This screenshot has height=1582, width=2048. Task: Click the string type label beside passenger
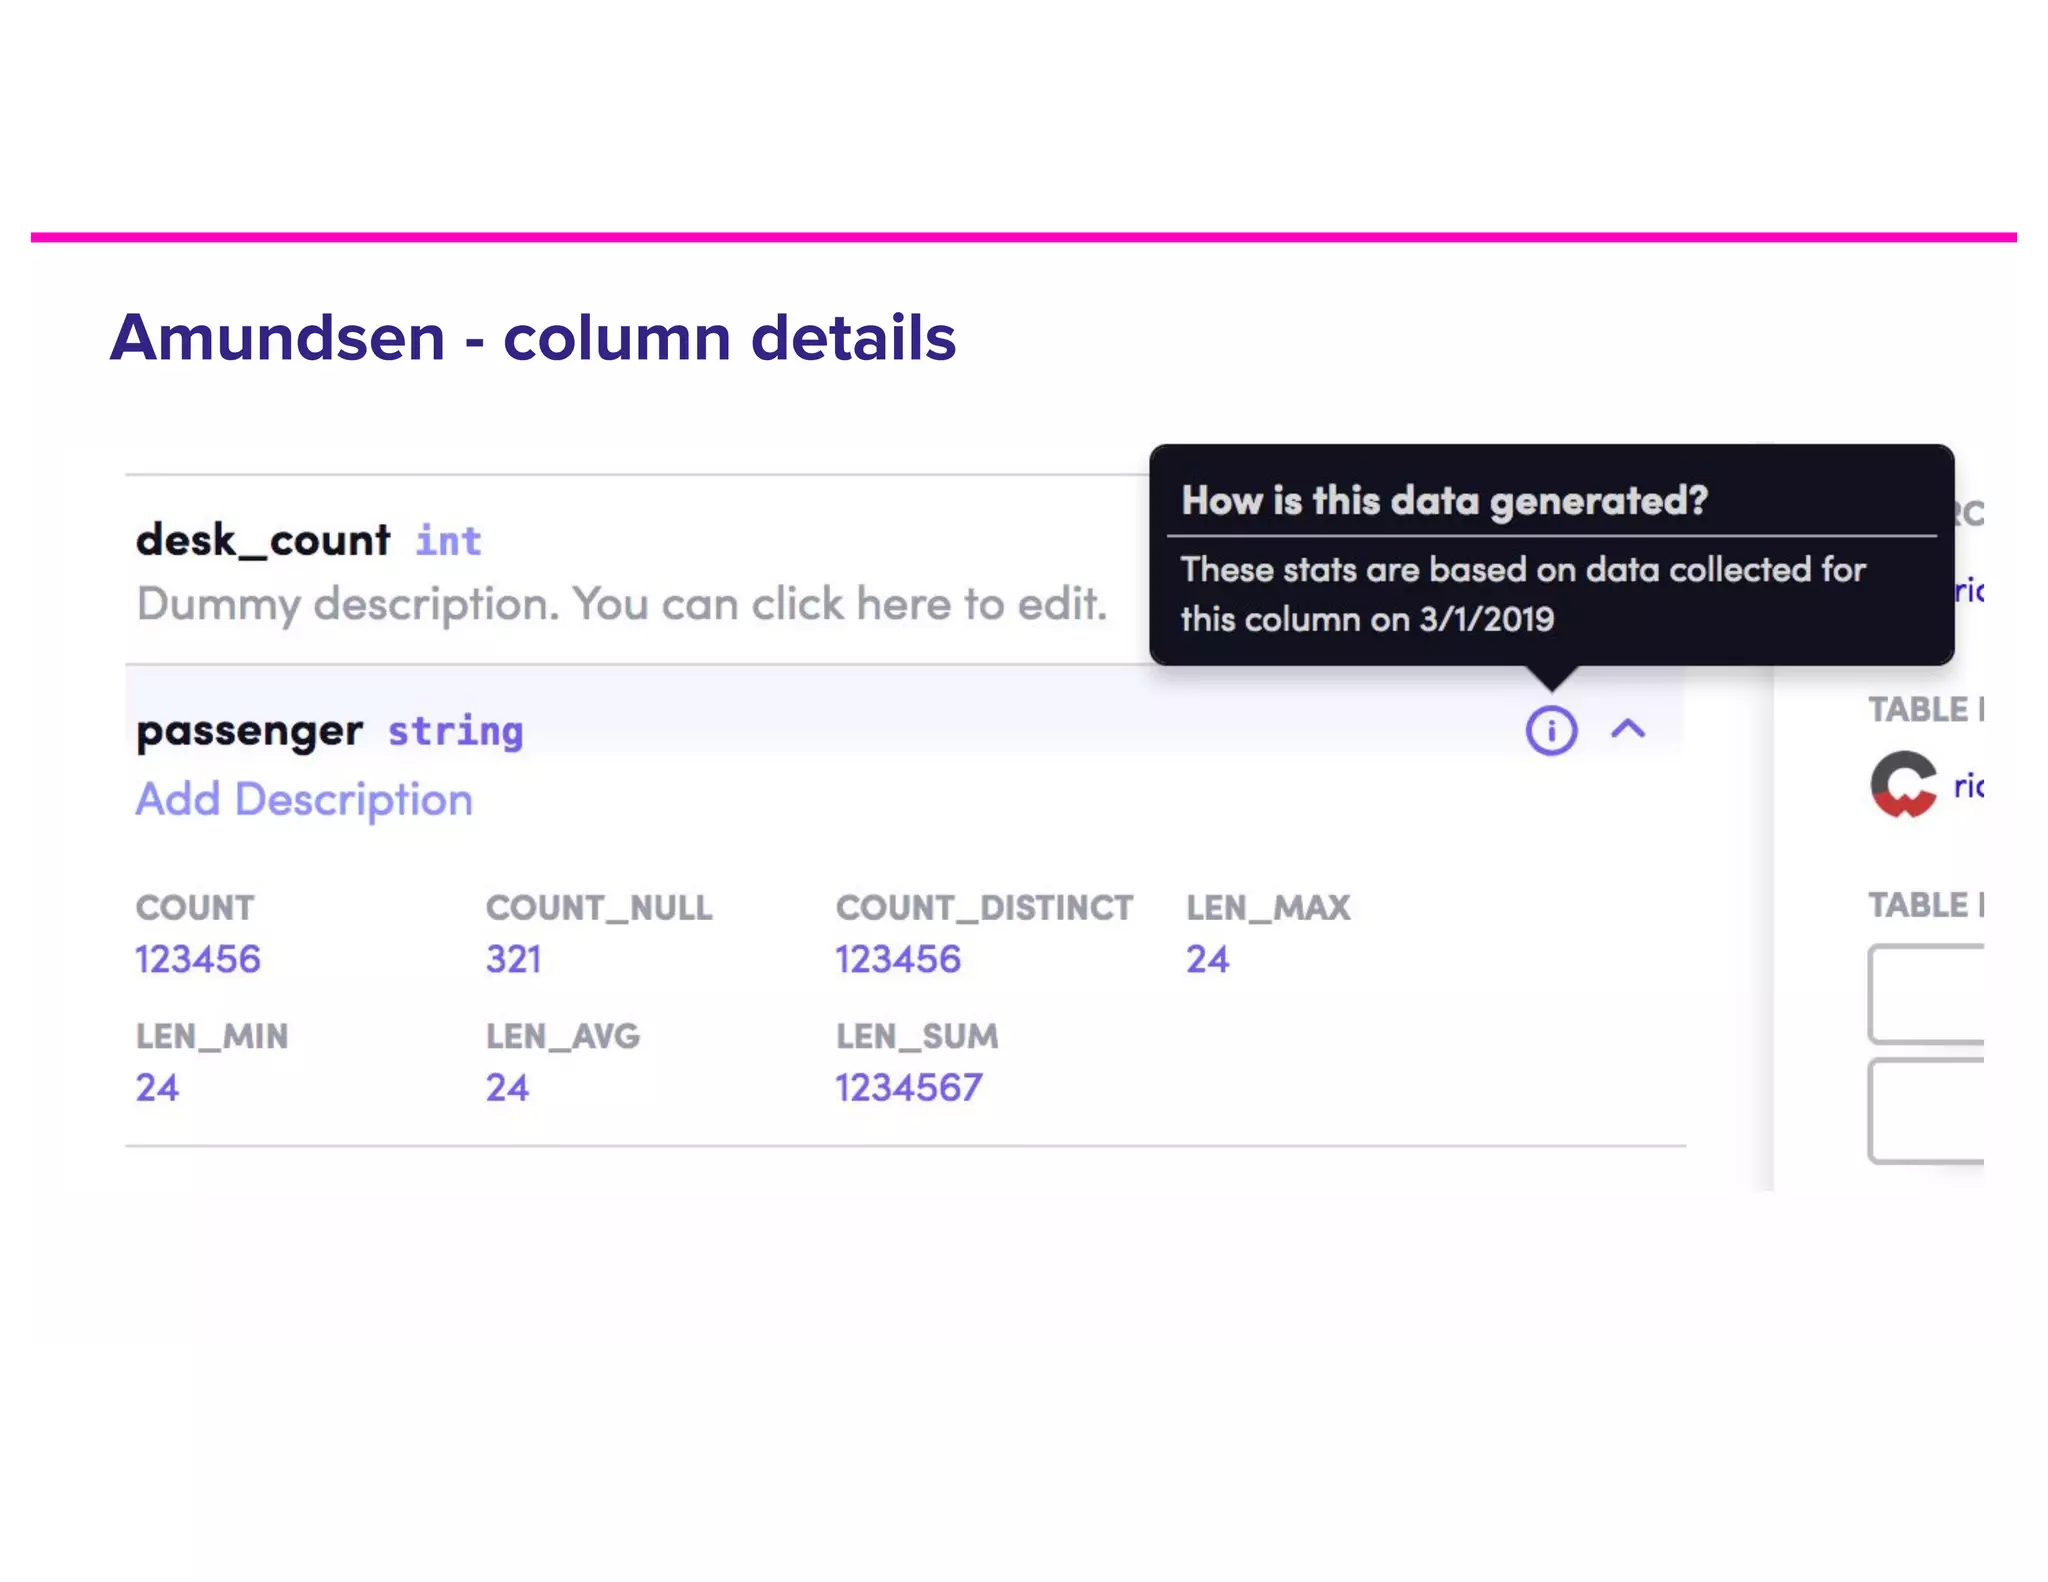(455, 731)
